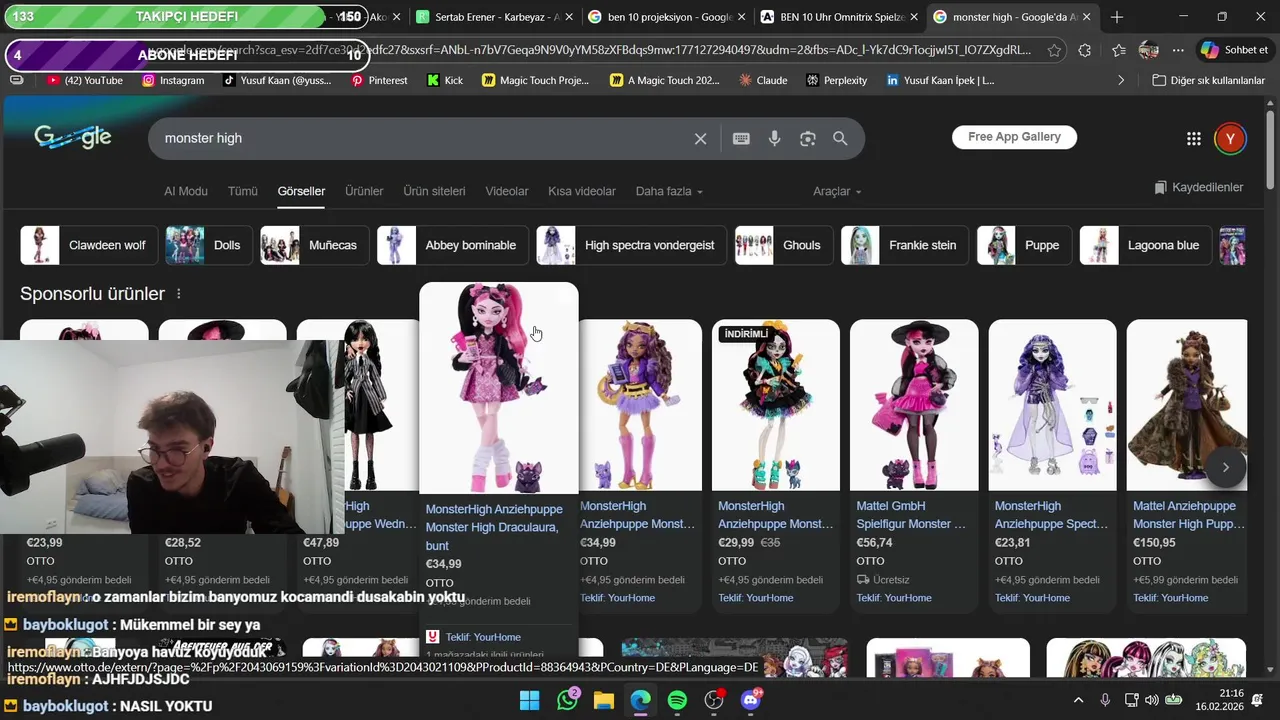Open the Perplexity bookmark
This screenshot has width=1280, height=720.
pos(836,80)
